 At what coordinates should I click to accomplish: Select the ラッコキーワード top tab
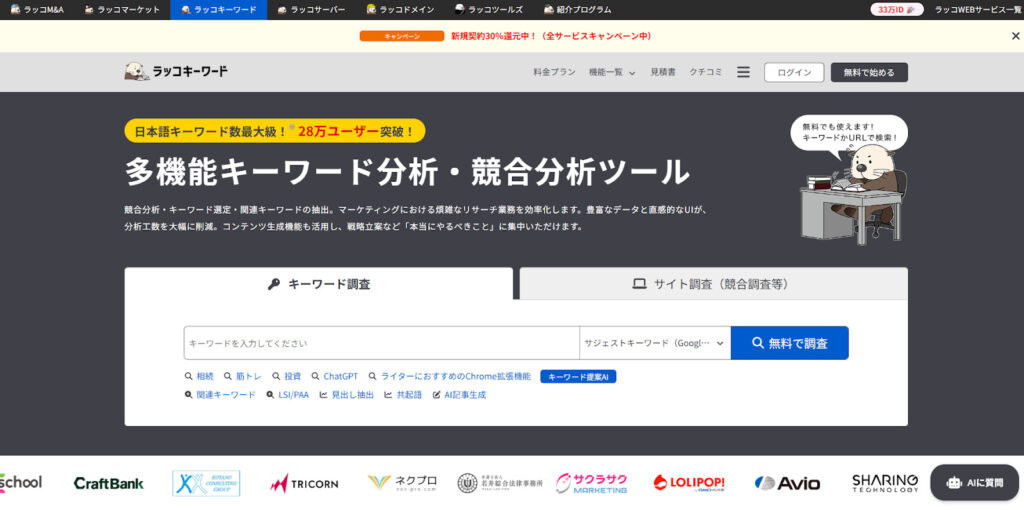(x=218, y=10)
